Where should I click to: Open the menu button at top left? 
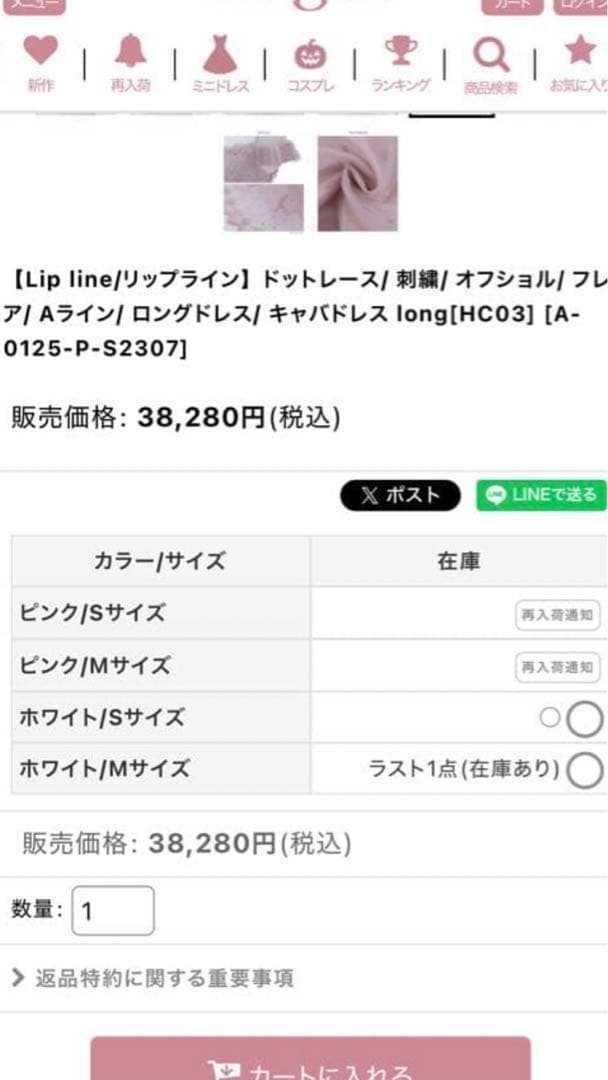(x=30, y=5)
